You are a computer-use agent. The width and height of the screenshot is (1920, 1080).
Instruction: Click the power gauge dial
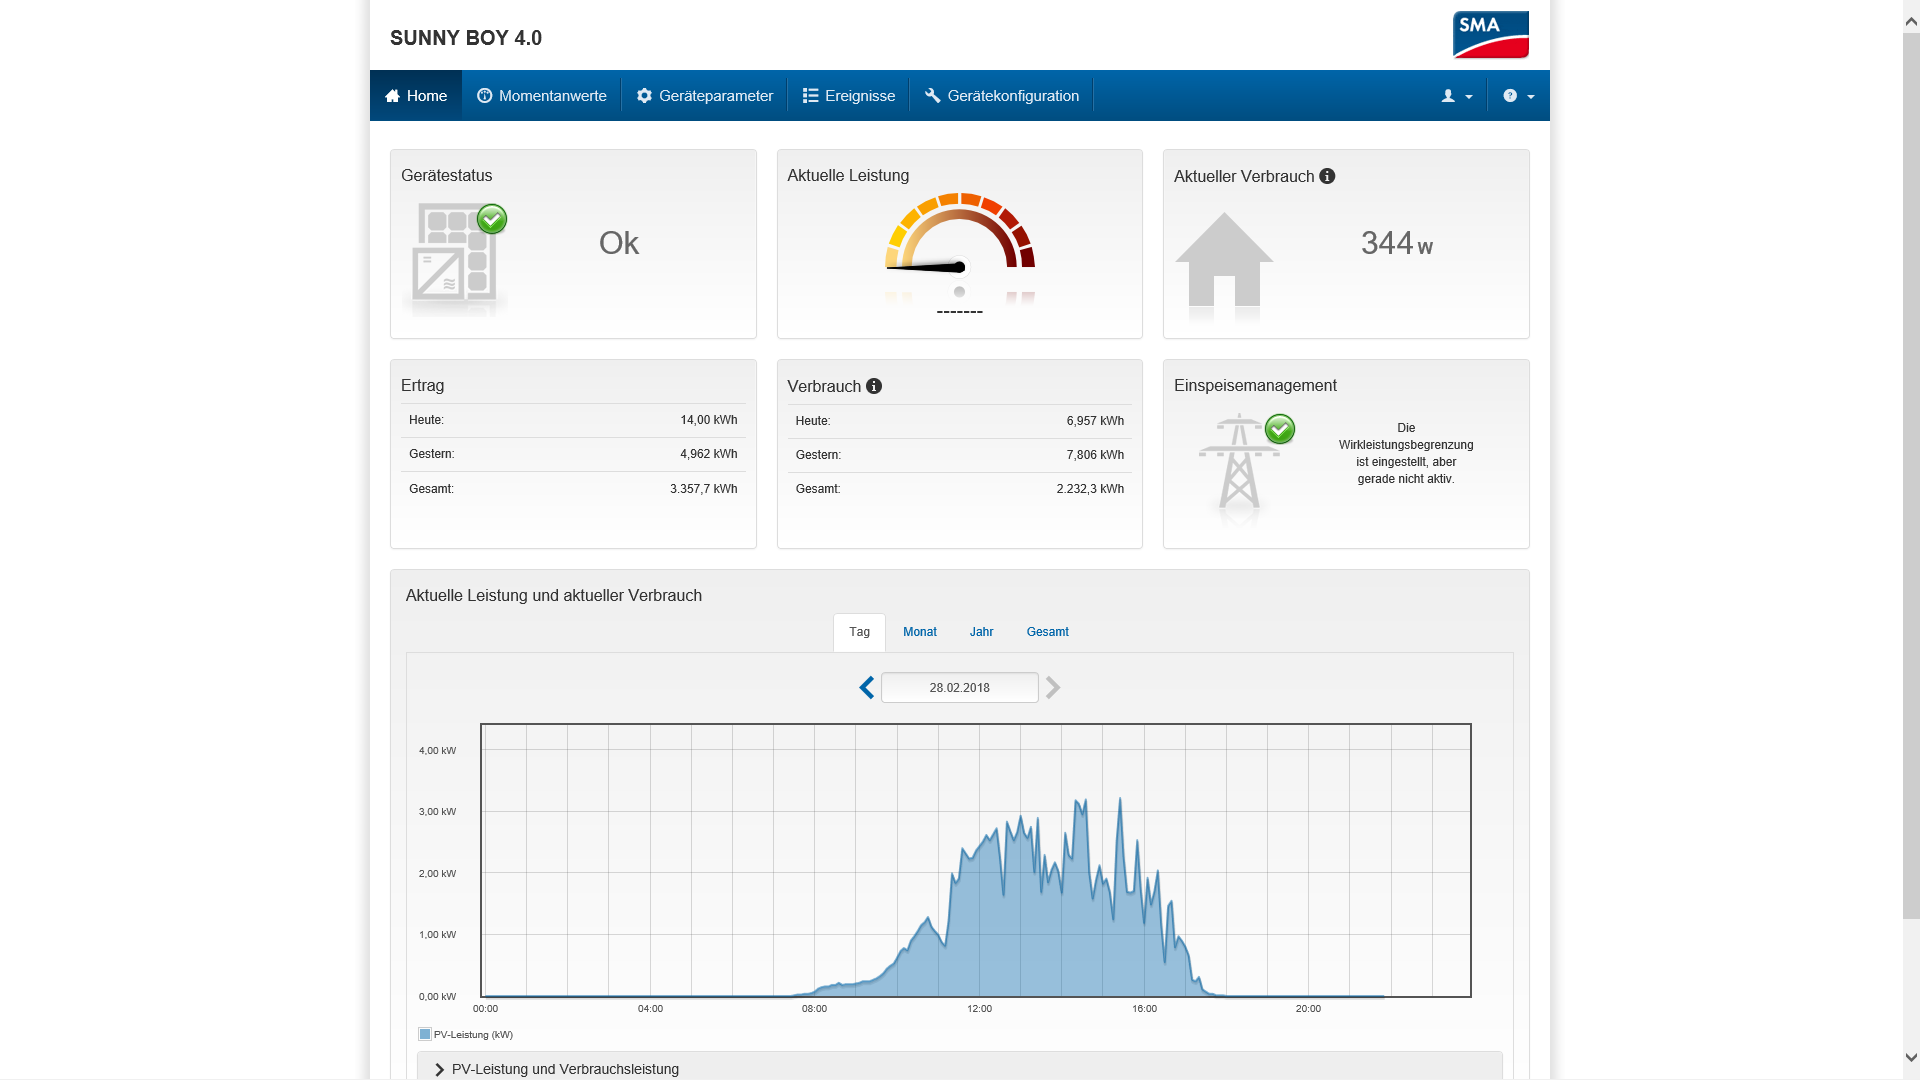959,245
